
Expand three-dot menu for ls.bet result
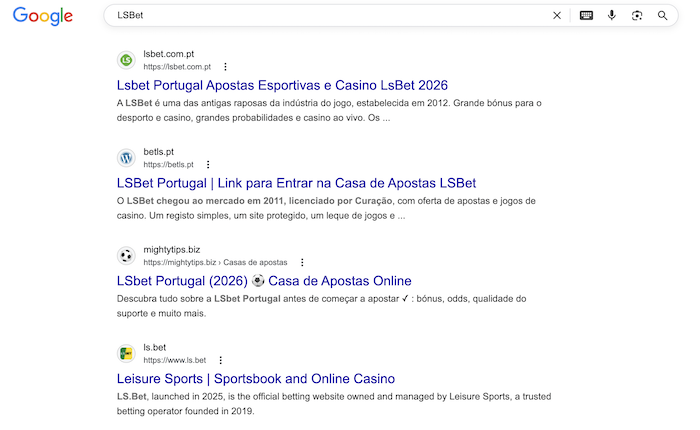coord(220,360)
